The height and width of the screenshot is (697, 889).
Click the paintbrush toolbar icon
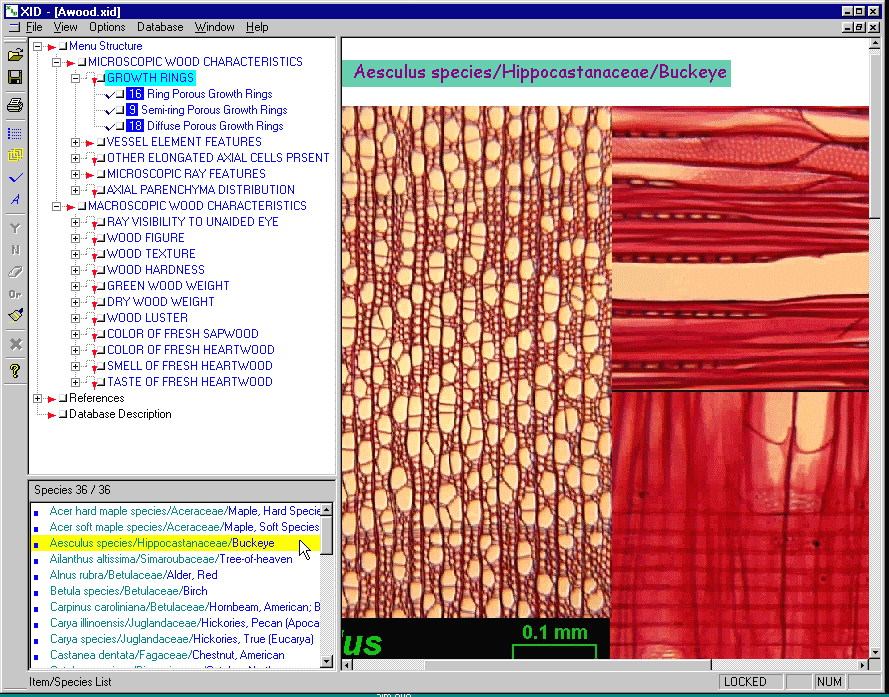(x=15, y=315)
